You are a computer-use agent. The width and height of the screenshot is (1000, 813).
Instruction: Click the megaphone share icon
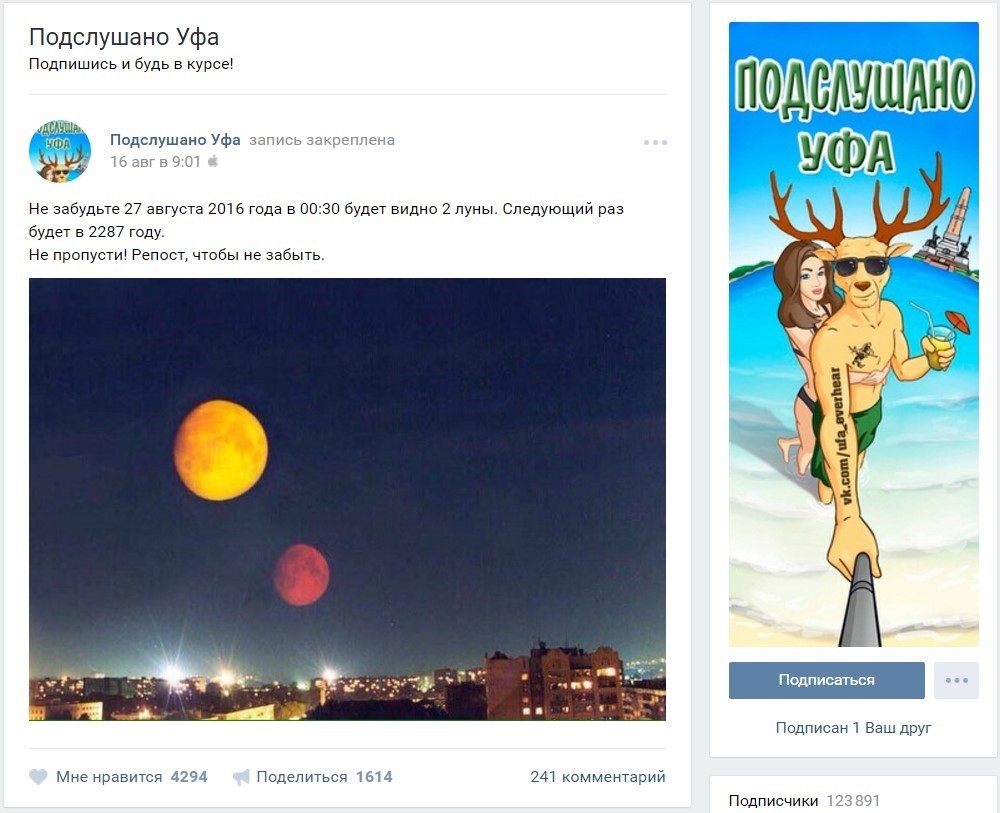point(240,777)
